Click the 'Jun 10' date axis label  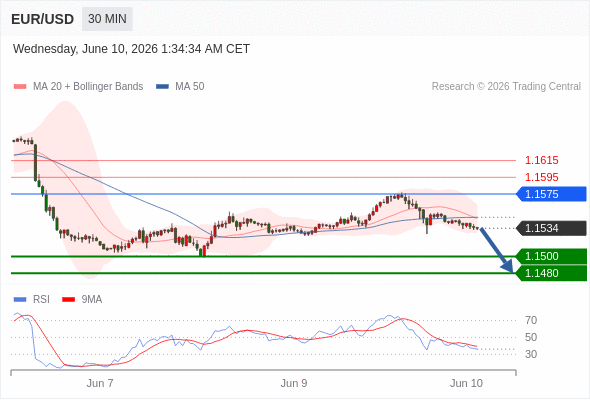pyautogui.click(x=466, y=383)
